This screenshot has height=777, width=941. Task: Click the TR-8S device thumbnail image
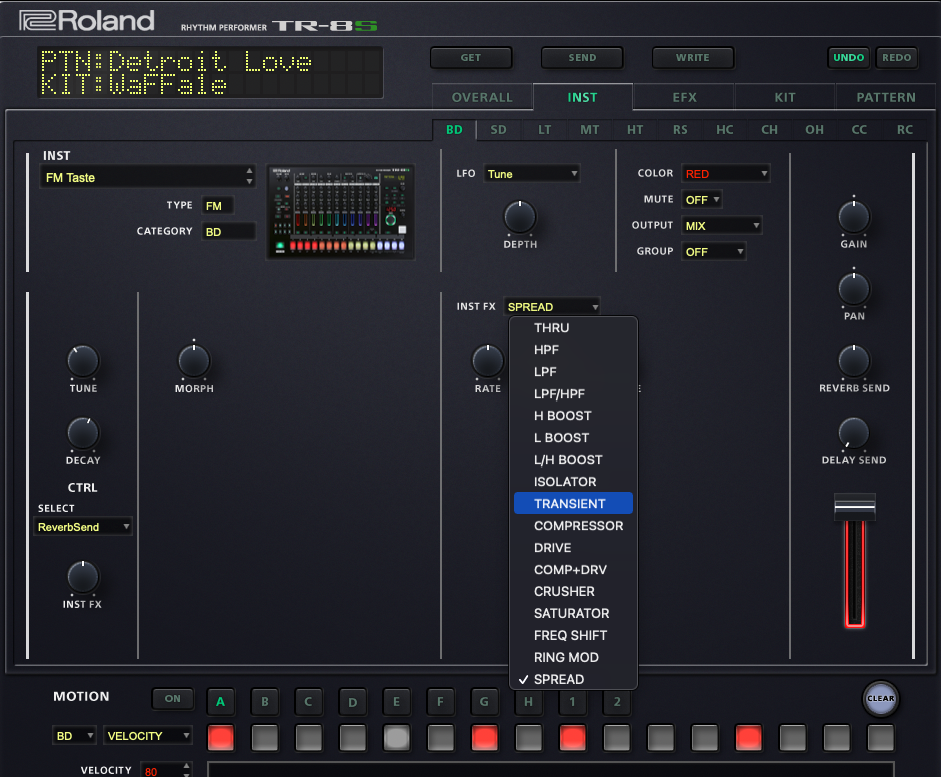(x=341, y=212)
